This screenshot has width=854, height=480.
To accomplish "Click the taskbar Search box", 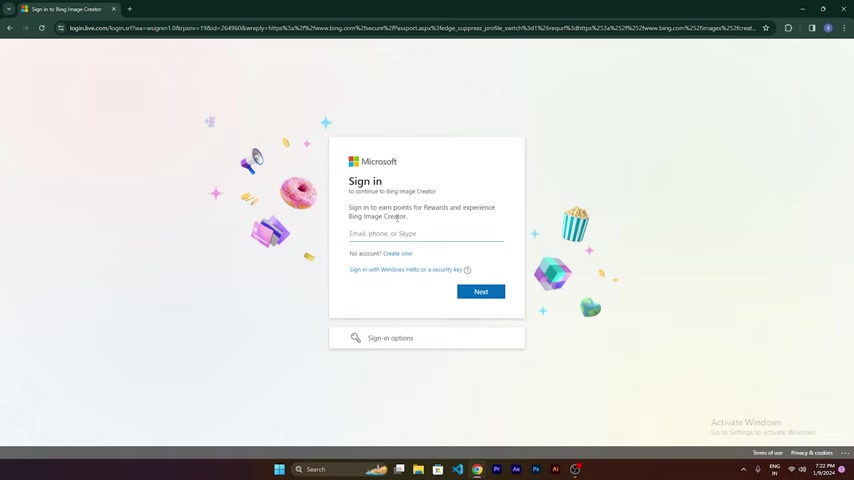I will (x=340, y=469).
